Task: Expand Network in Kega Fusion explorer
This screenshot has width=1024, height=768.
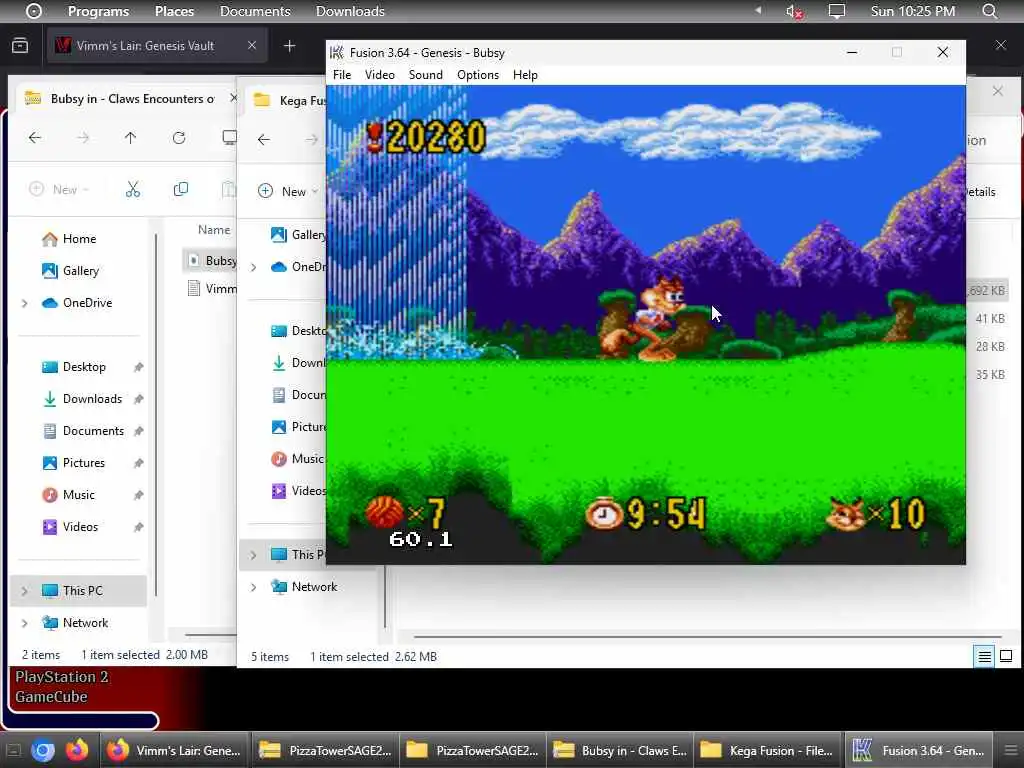Action: click(x=253, y=587)
